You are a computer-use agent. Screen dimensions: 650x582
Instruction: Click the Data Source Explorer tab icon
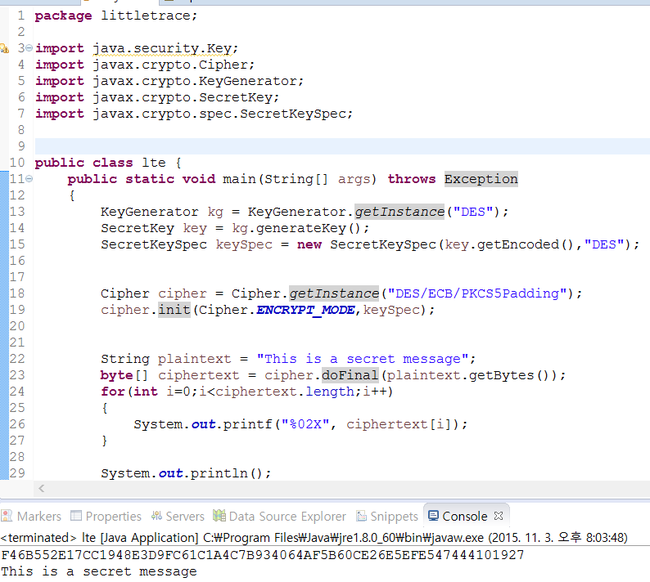pos(220,516)
